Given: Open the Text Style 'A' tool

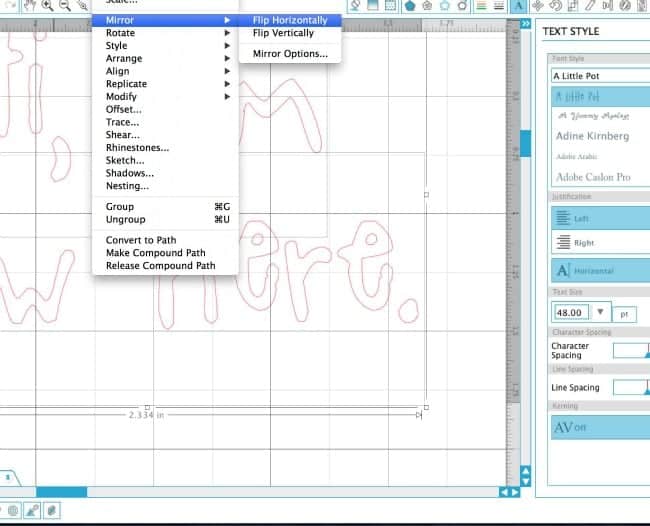Looking at the screenshot, I should 518,6.
